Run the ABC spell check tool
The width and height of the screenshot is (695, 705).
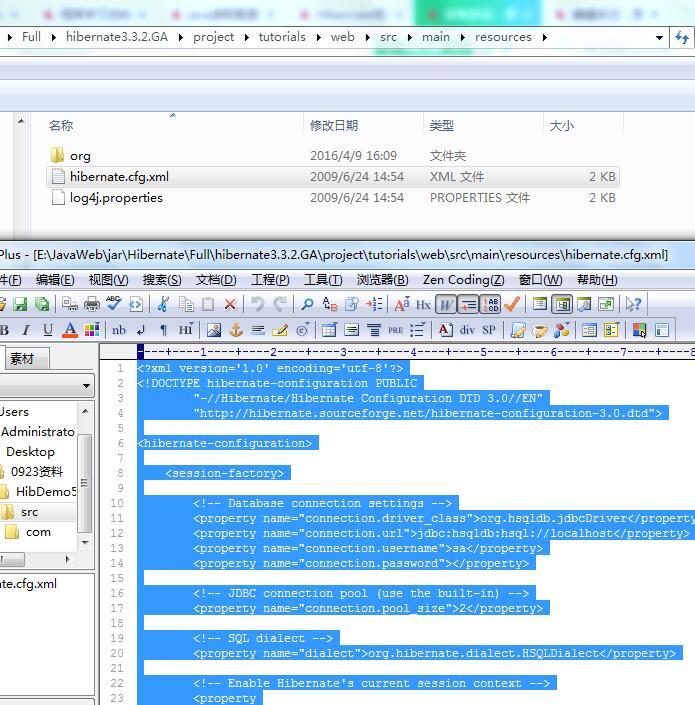pos(114,304)
